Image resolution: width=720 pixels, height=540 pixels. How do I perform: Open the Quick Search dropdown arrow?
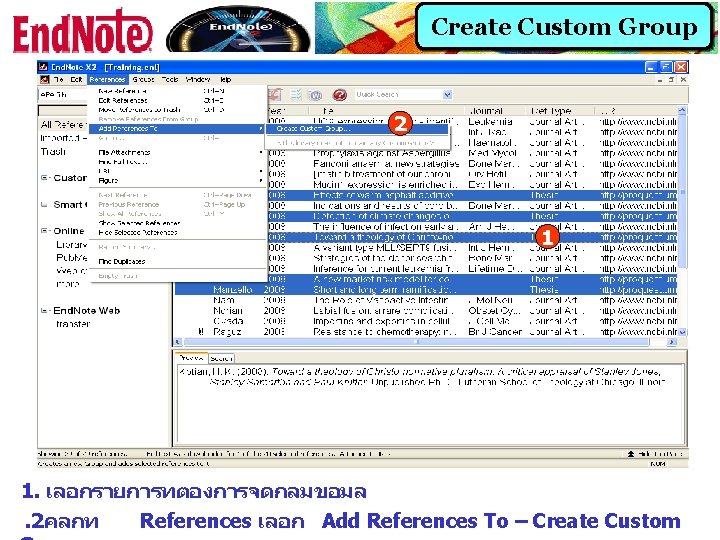[447, 95]
